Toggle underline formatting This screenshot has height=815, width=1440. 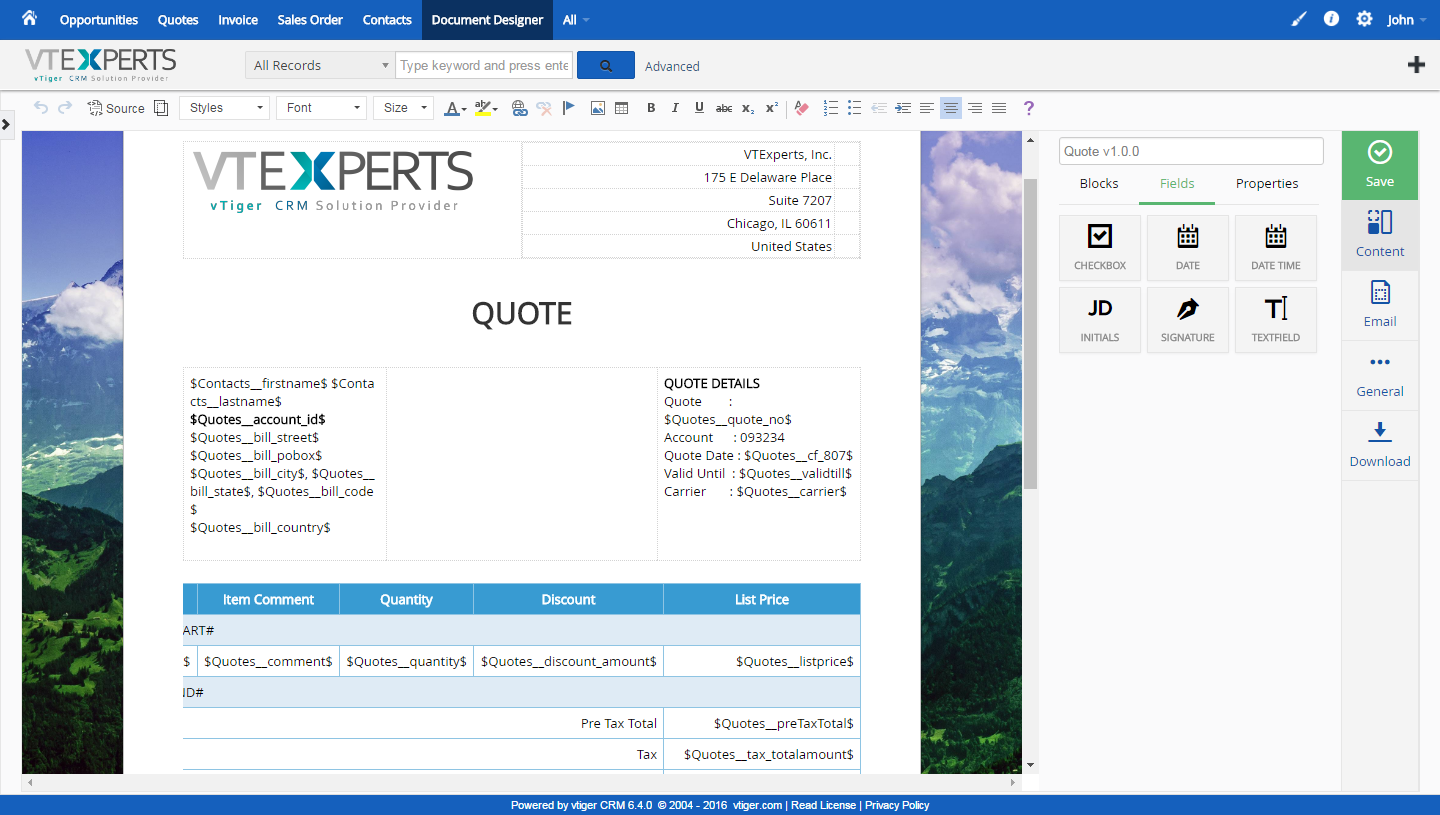tap(699, 108)
